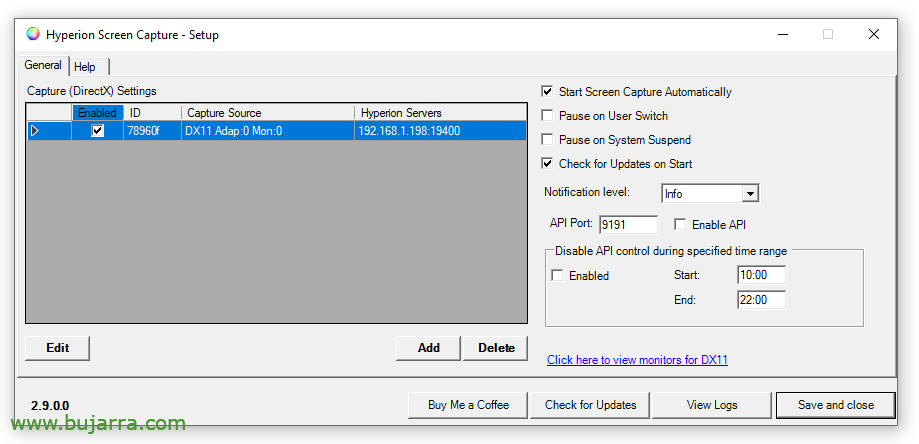The width and height of the screenshot is (919, 444).
Task: Click the ID column header
Action: pos(152,112)
